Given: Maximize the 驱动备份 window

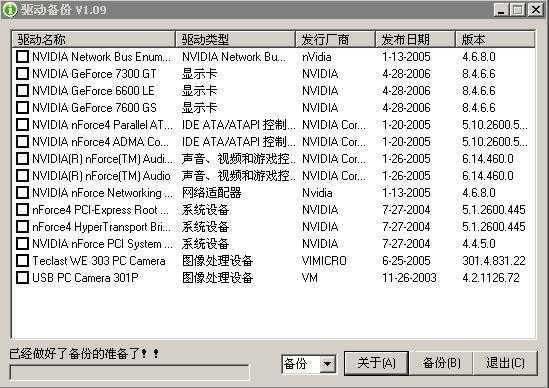Looking at the screenshot, I should click(x=517, y=9).
